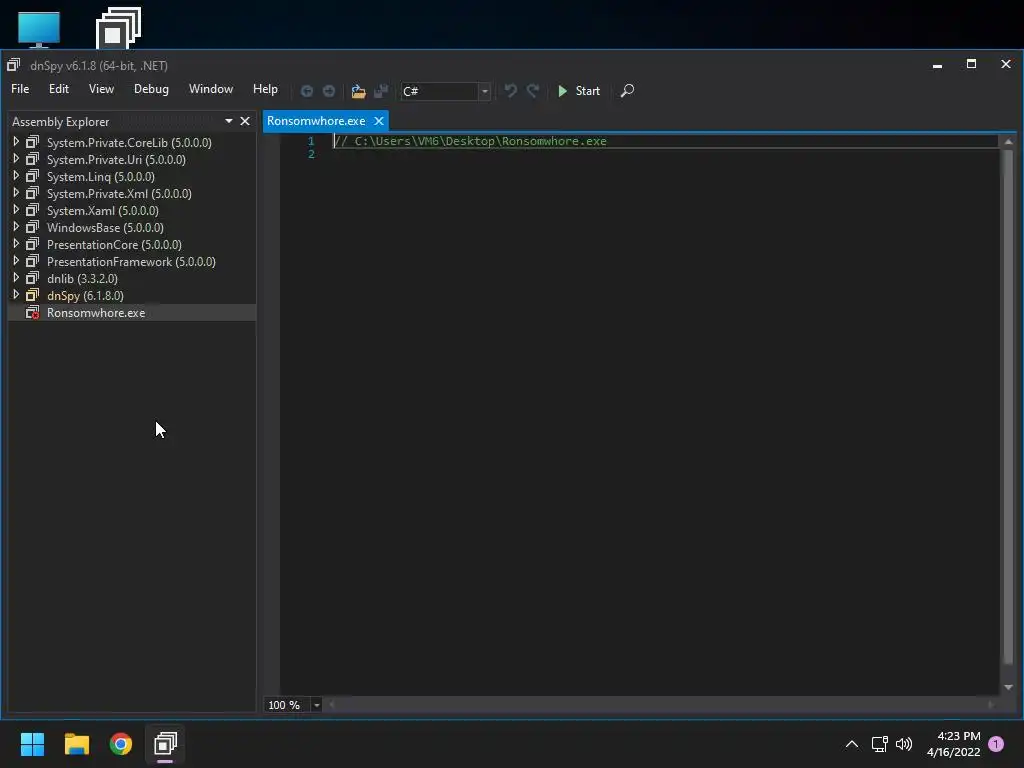Expand System.Private.Xml node
The image size is (1024, 768).
pos(16,193)
